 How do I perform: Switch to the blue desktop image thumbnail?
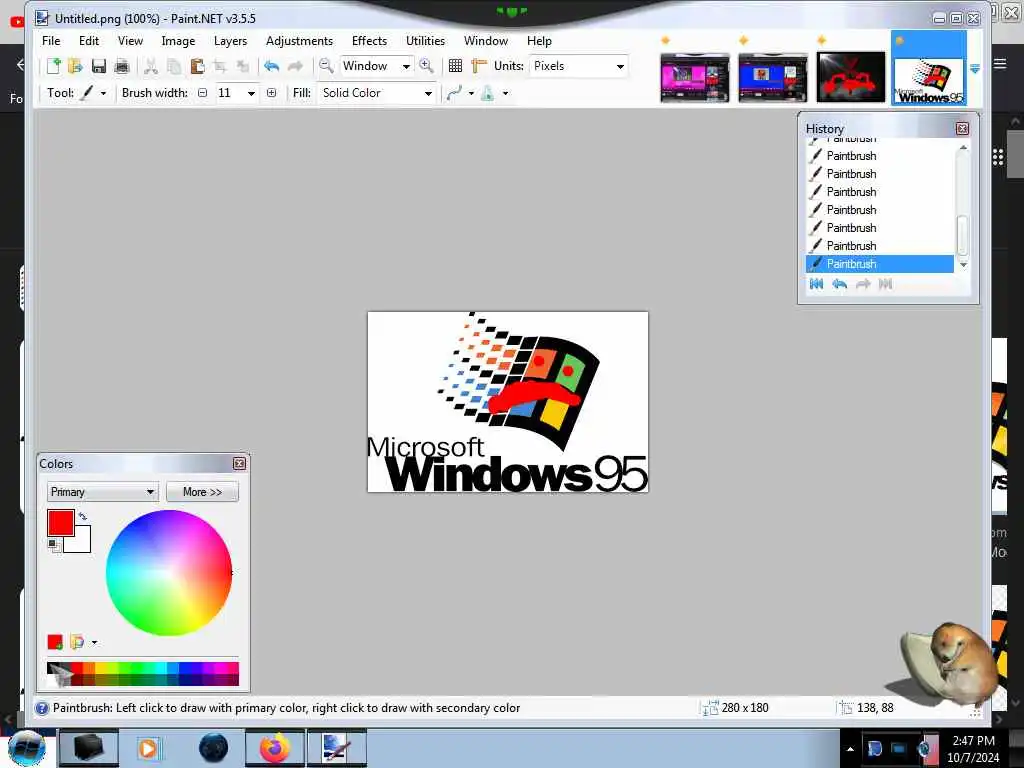(773, 78)
